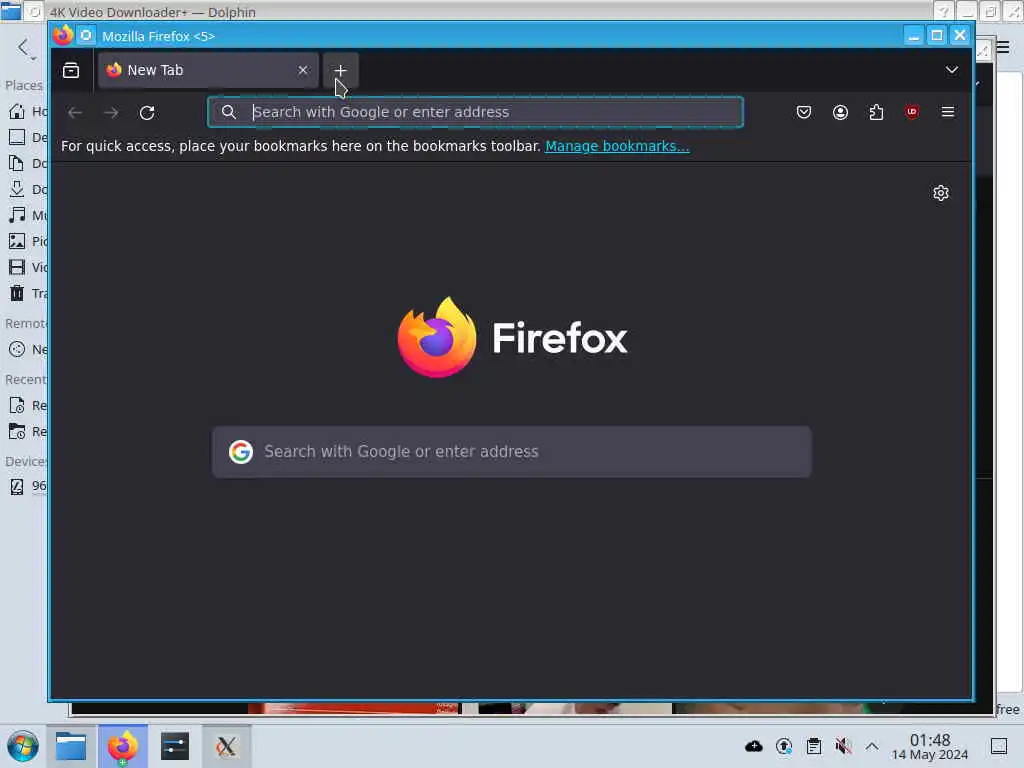Open Dolphin hamburger menu

1003,47
